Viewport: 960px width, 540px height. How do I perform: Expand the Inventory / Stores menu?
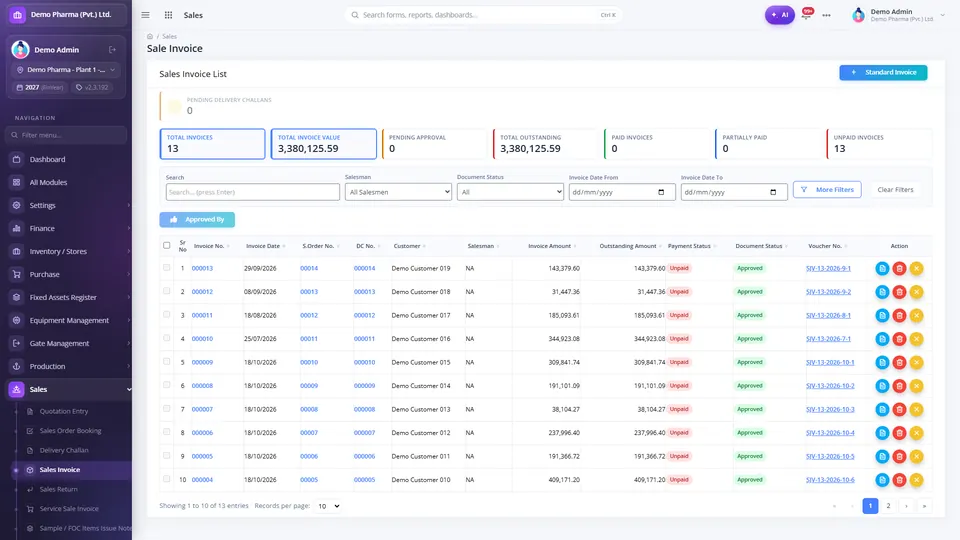(66, 251)
